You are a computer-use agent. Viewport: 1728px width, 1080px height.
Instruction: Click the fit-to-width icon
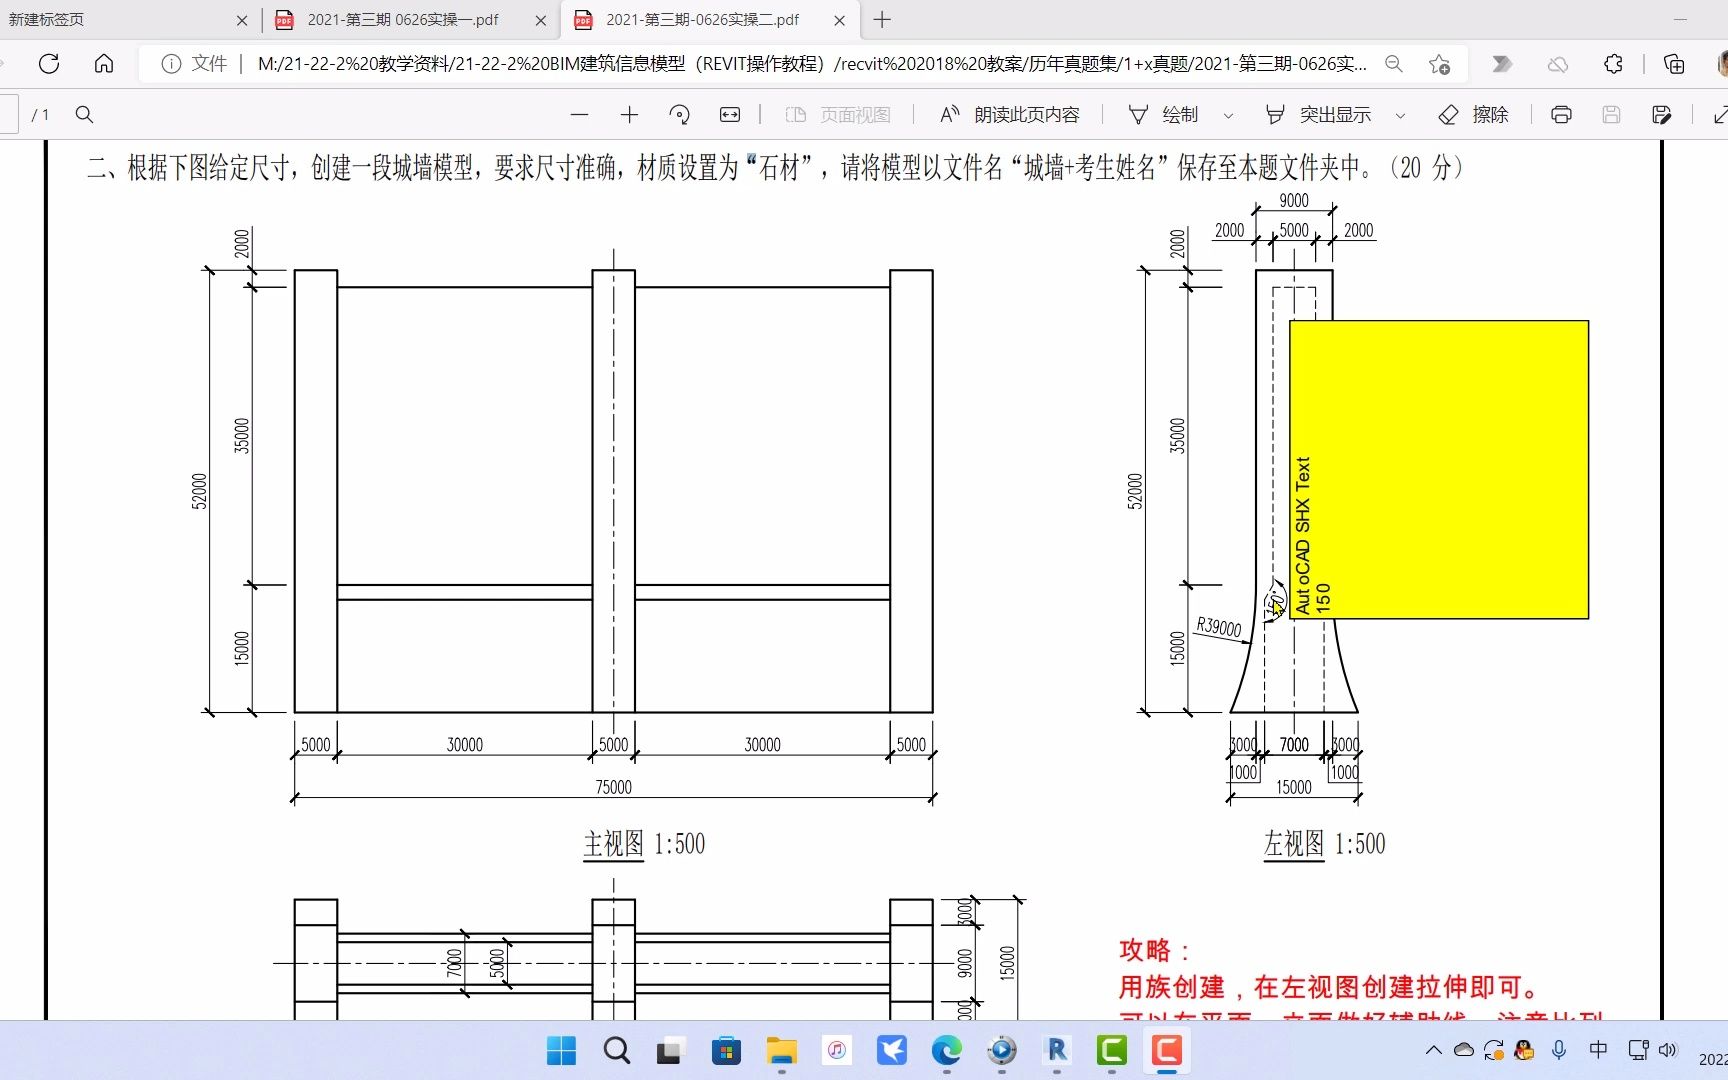coord(730,114)
